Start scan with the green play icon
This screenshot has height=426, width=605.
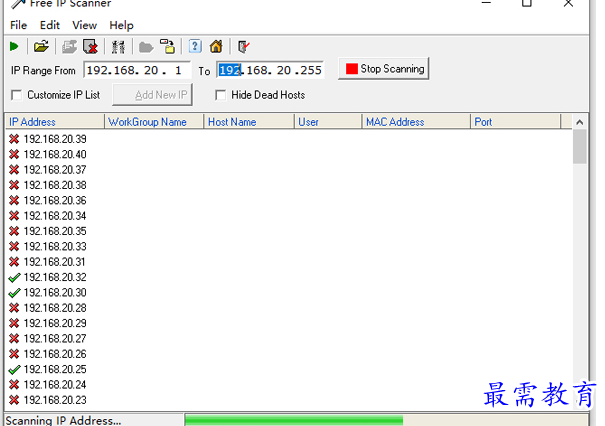[14, 47]
